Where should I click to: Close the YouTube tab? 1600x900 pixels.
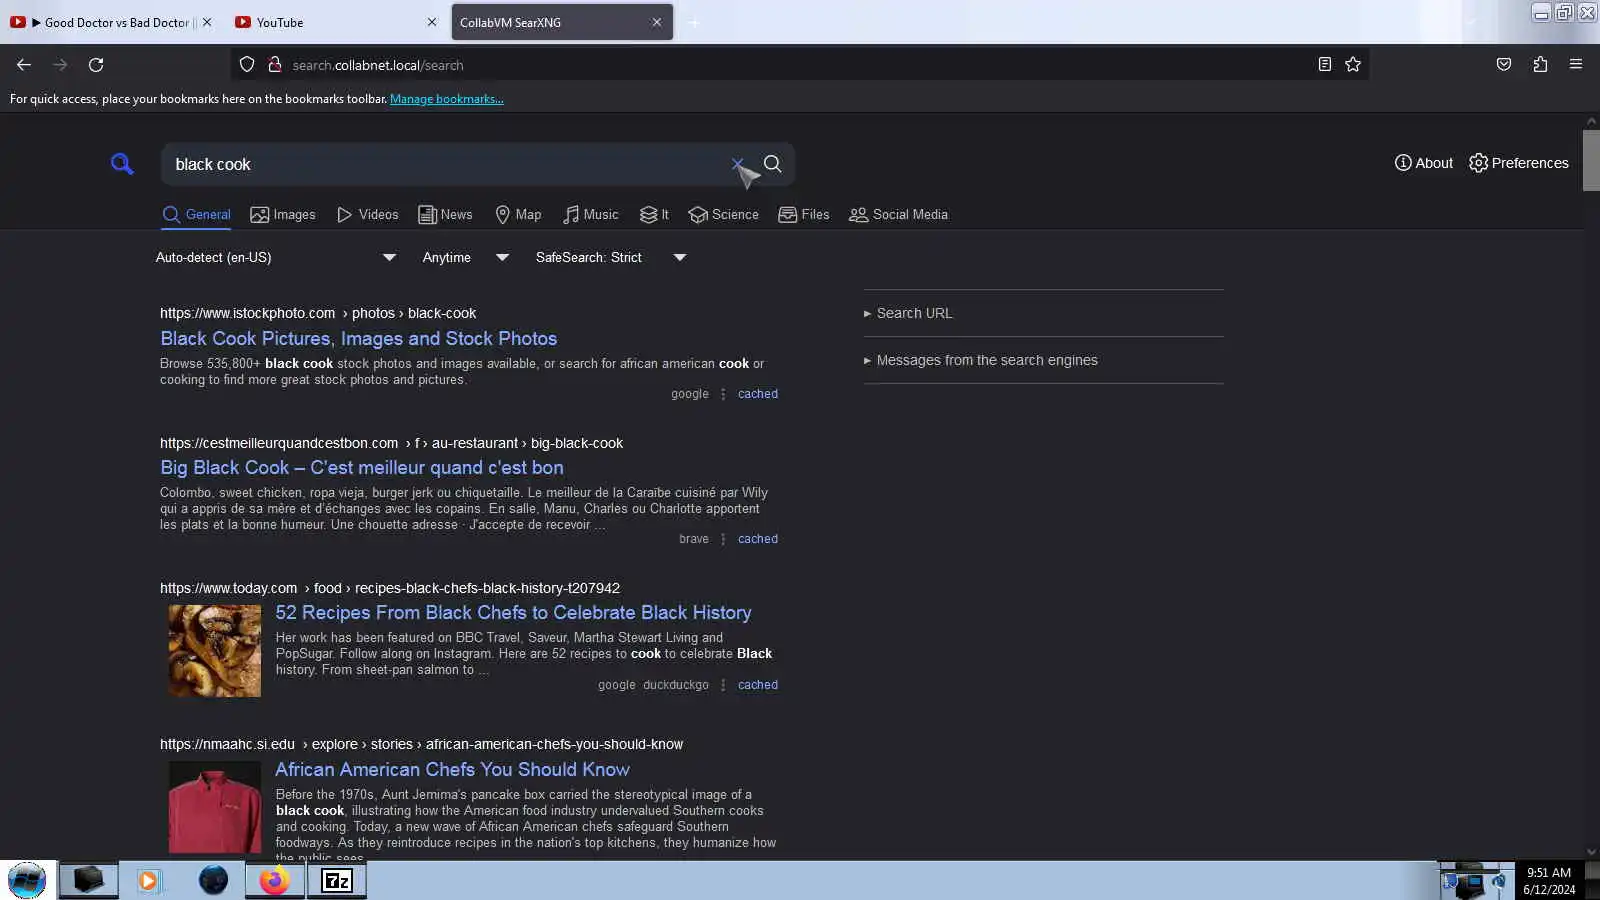point(432,22)
